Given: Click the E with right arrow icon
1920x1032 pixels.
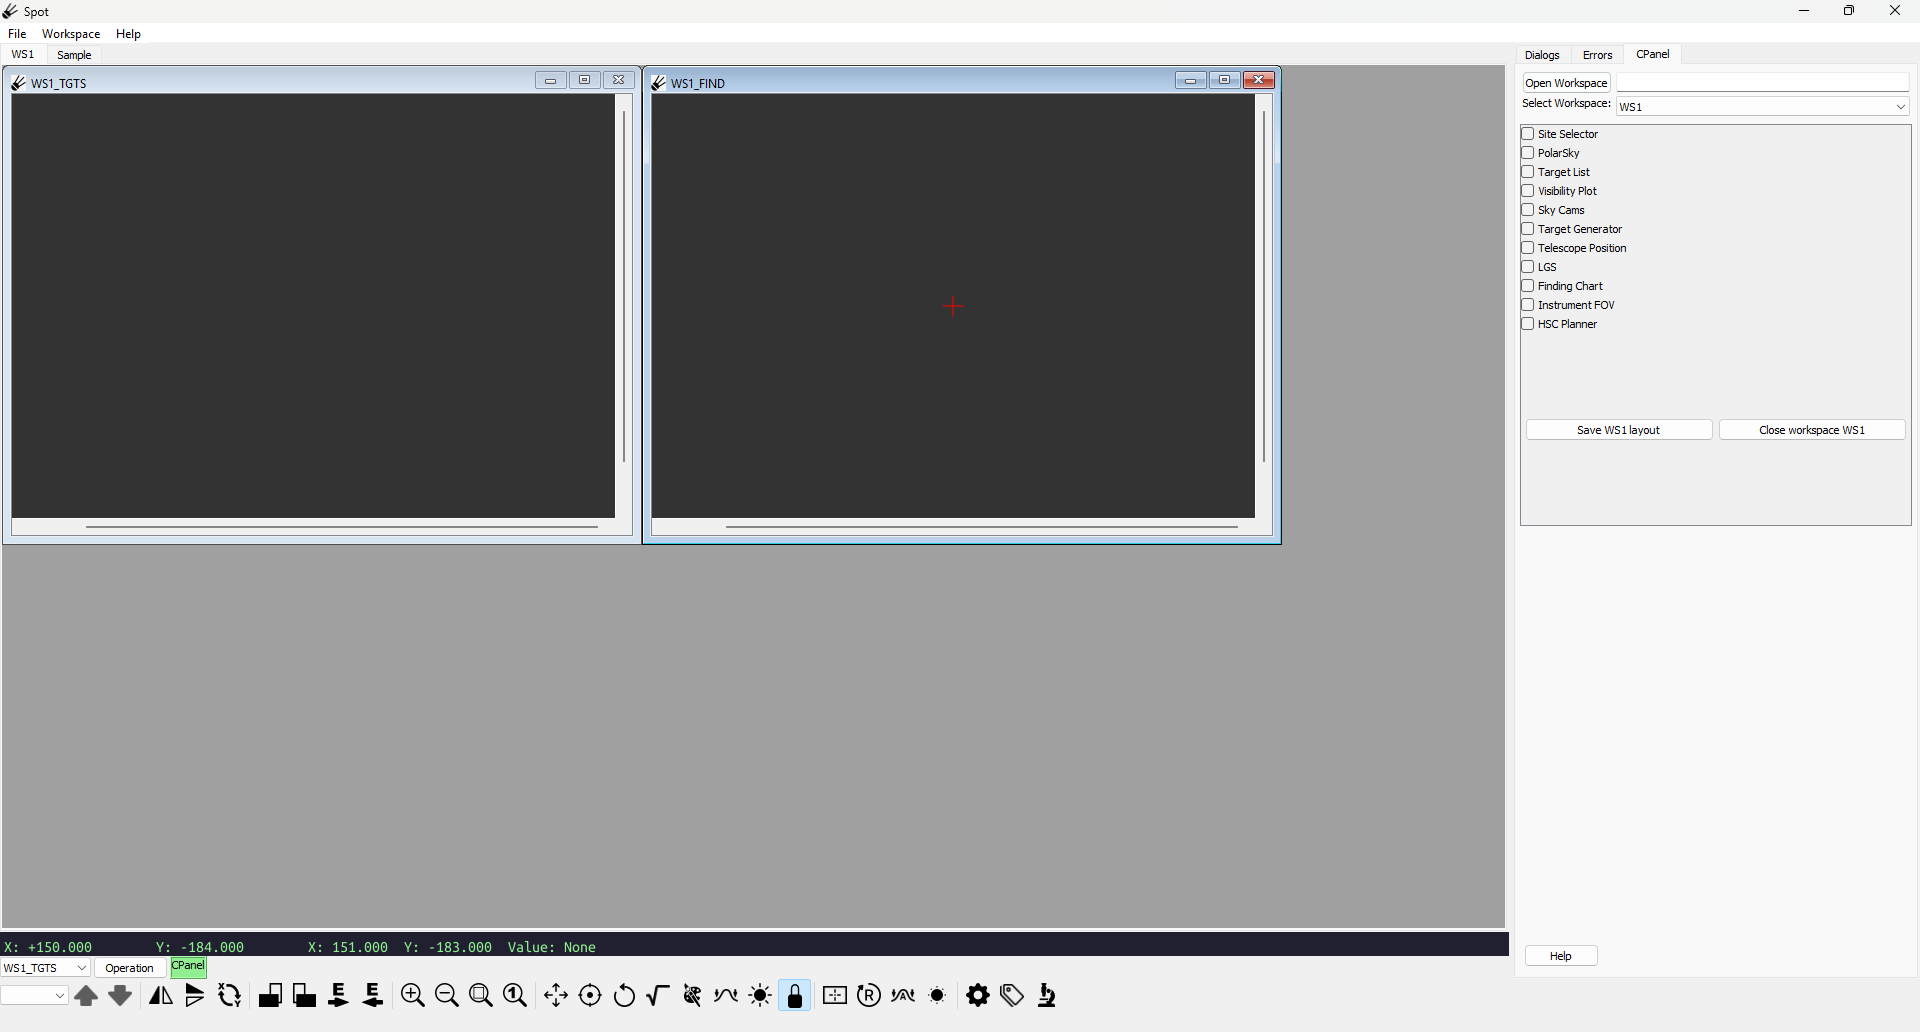Looking at the screenshot, I should point(339,996).
